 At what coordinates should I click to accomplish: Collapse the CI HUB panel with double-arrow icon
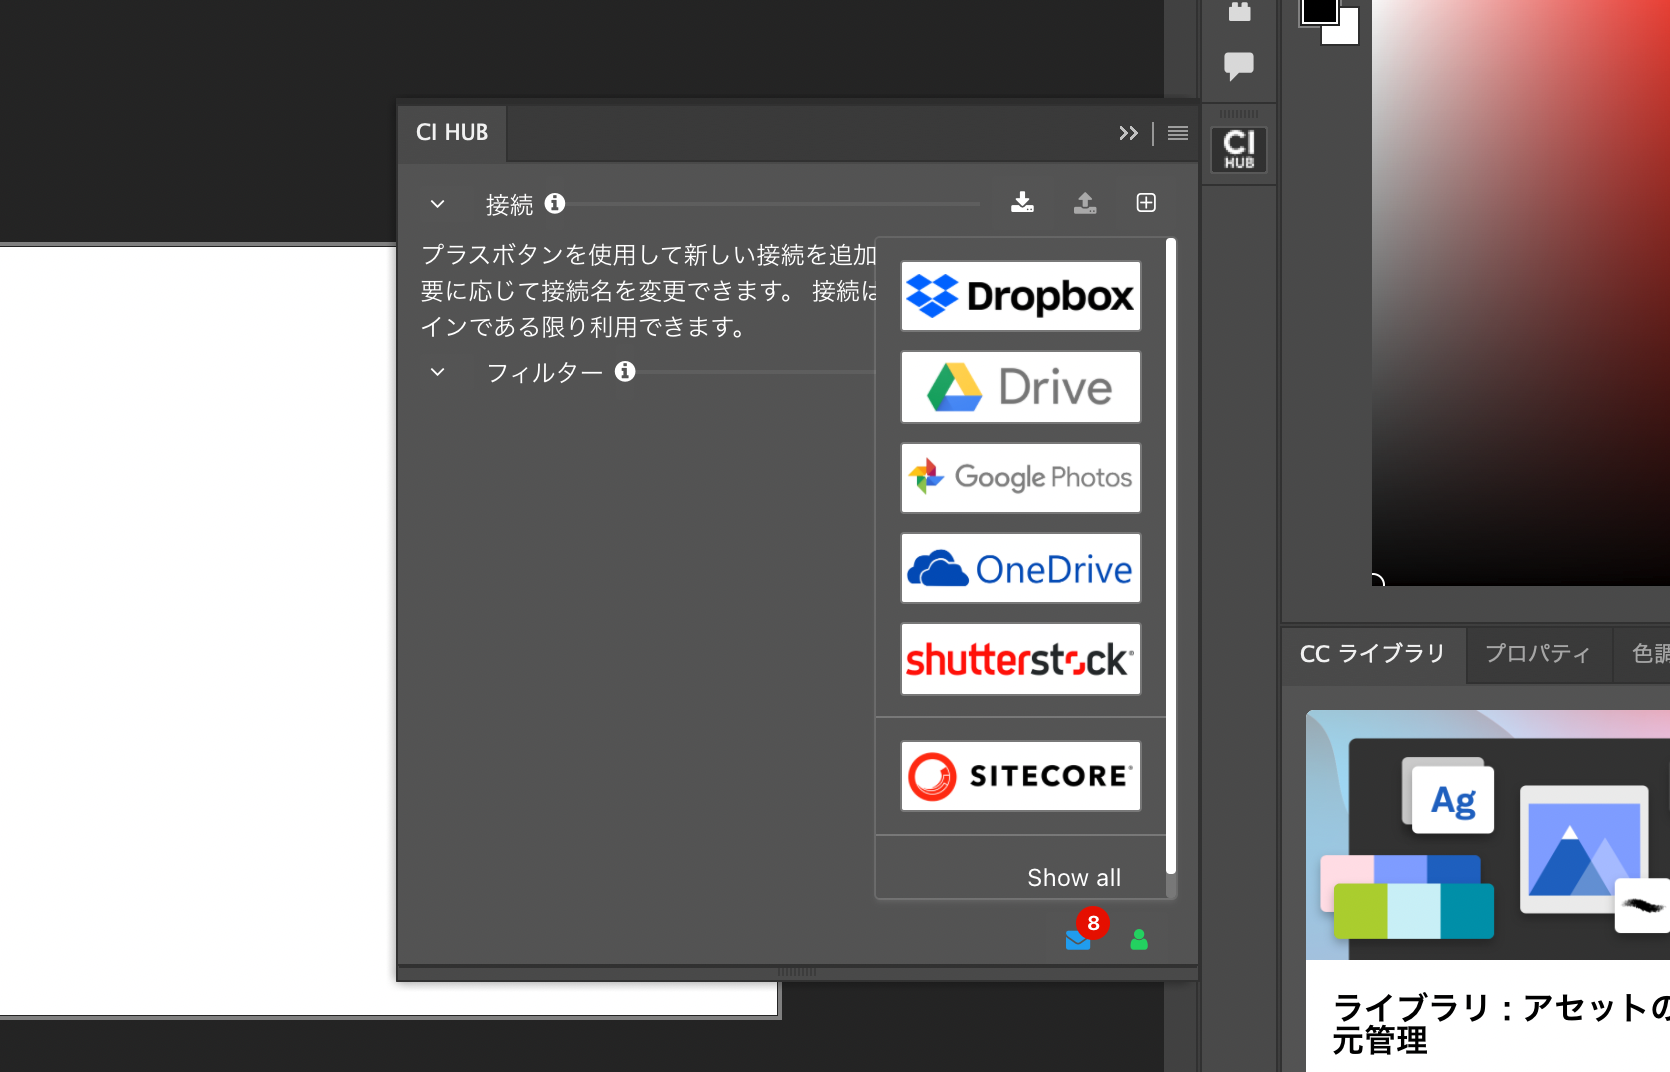(1128, 133)
